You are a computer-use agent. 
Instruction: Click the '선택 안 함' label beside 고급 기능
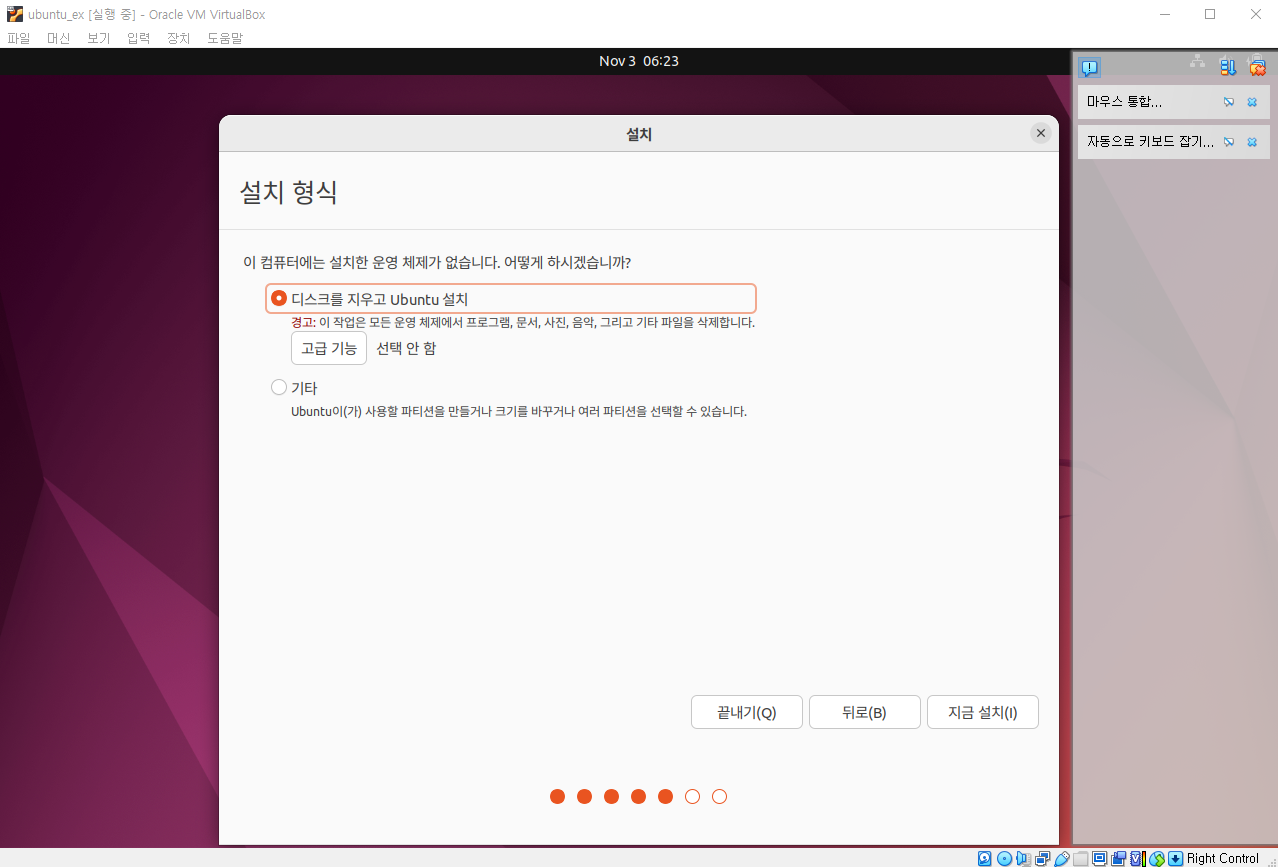tap(406, 348)
